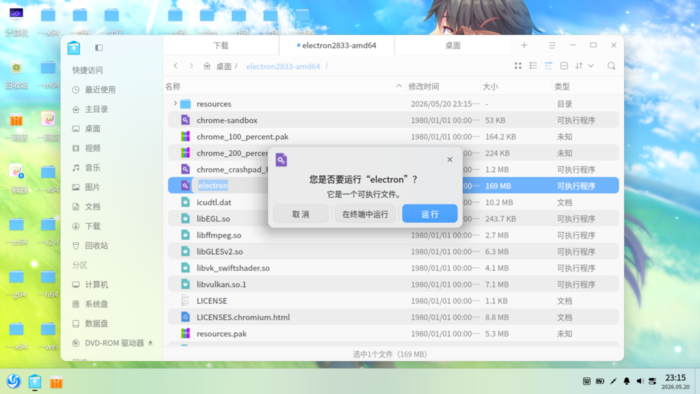The image size is (700, 394).
Task: Open the launcher icon in taskbar
Action: 13,382
